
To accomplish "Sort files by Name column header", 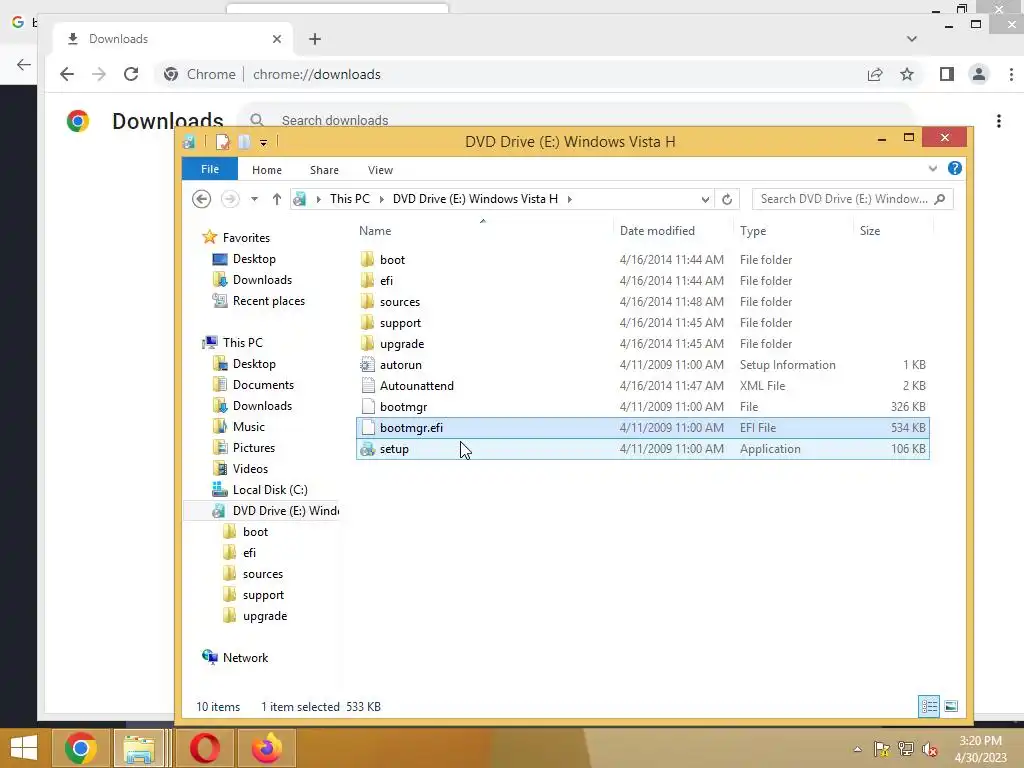I will 375,231.
